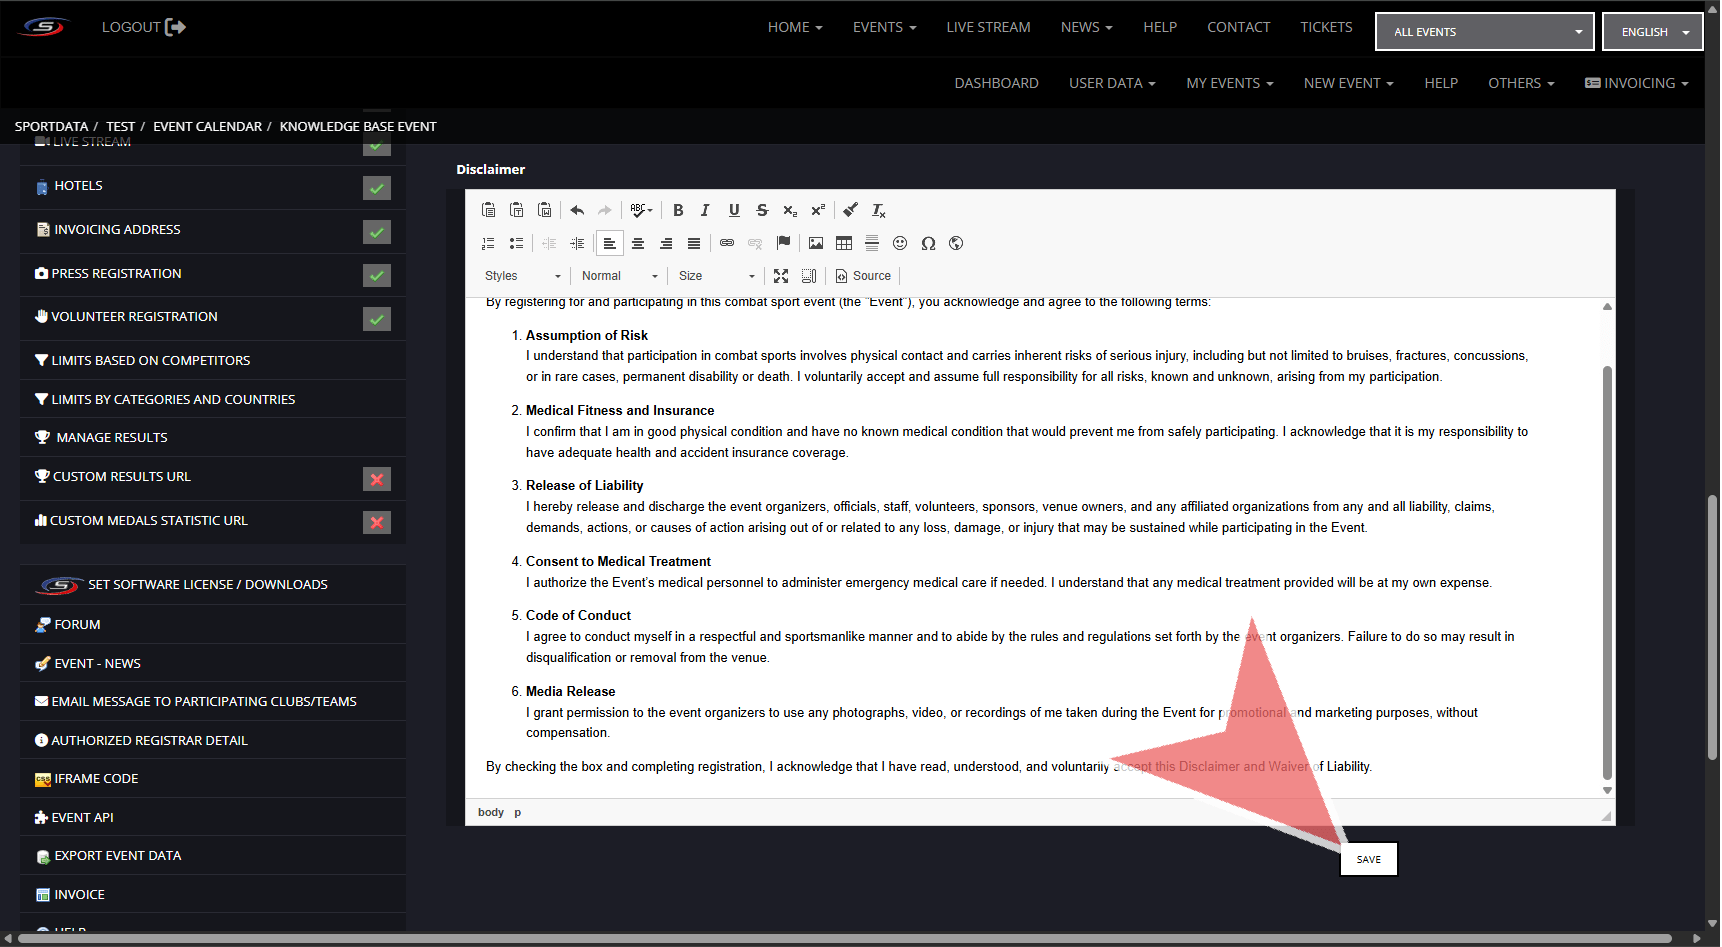Open the special character (omega) picker
1722x947 pixels.
click(928, 243)
